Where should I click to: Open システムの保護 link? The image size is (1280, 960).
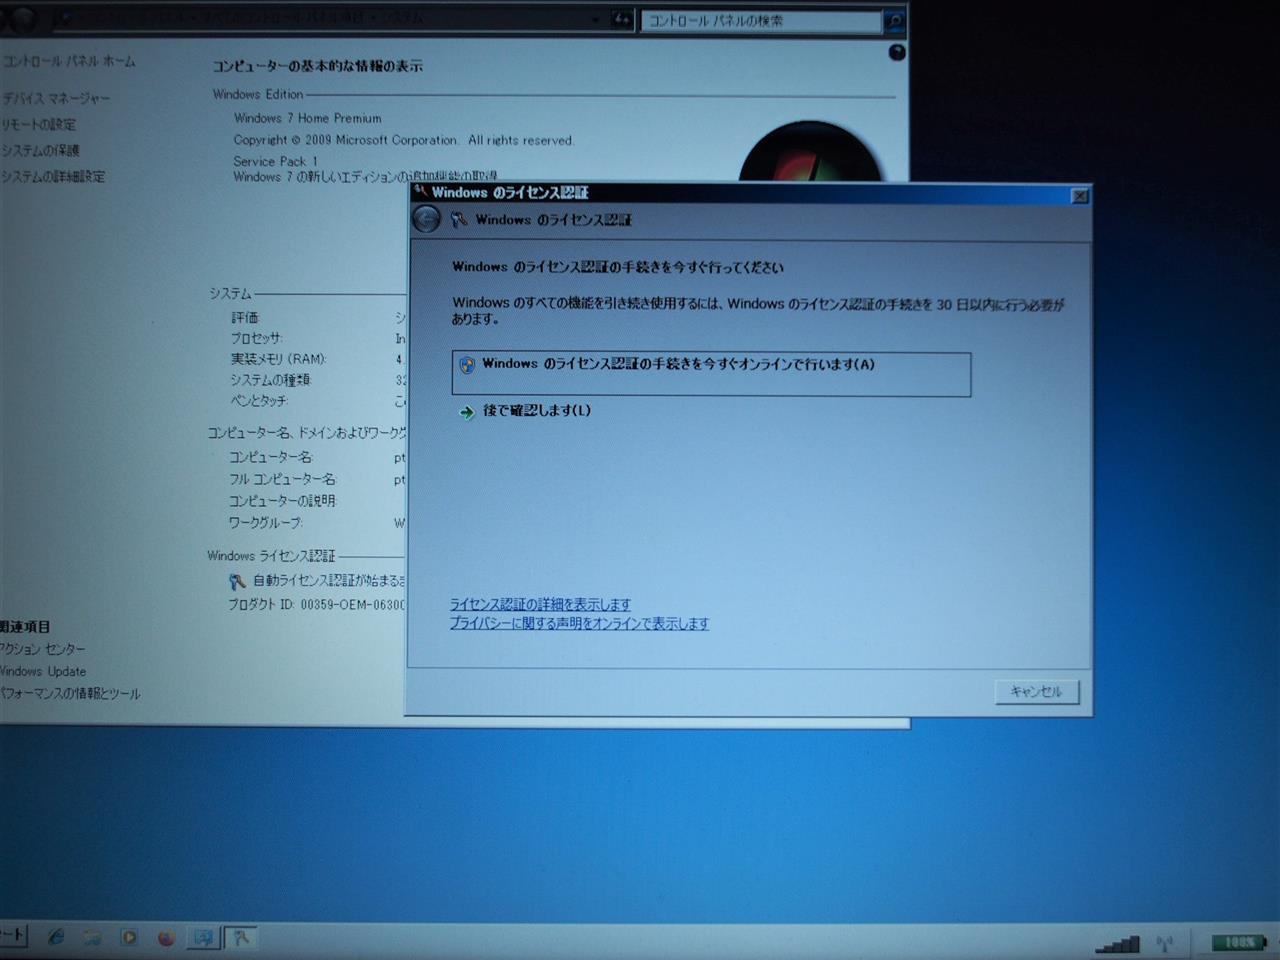(40, 150)
